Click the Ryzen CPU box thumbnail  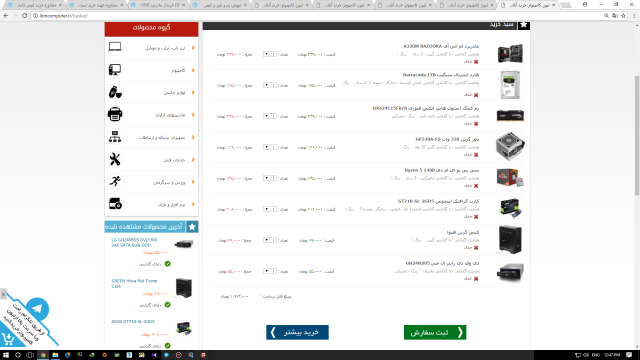(510, 178)
